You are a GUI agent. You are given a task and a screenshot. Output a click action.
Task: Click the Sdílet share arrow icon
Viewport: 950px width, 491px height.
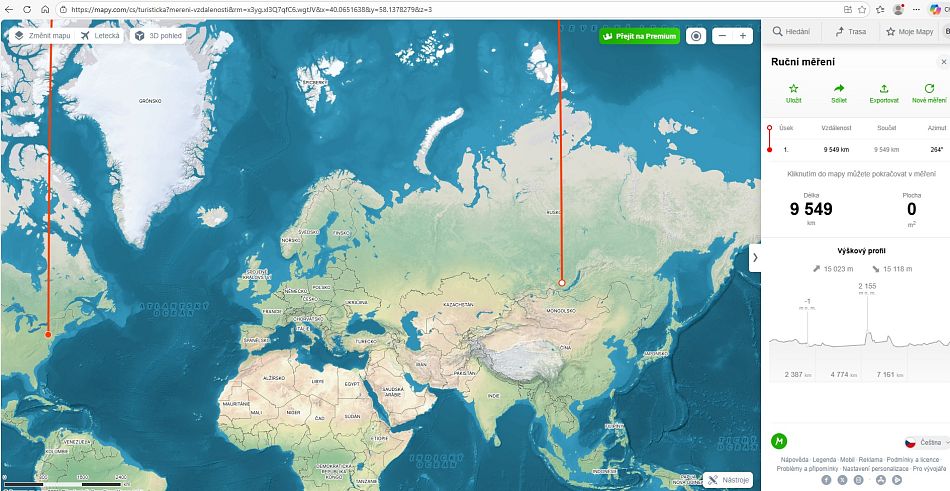tap(839, 89)
